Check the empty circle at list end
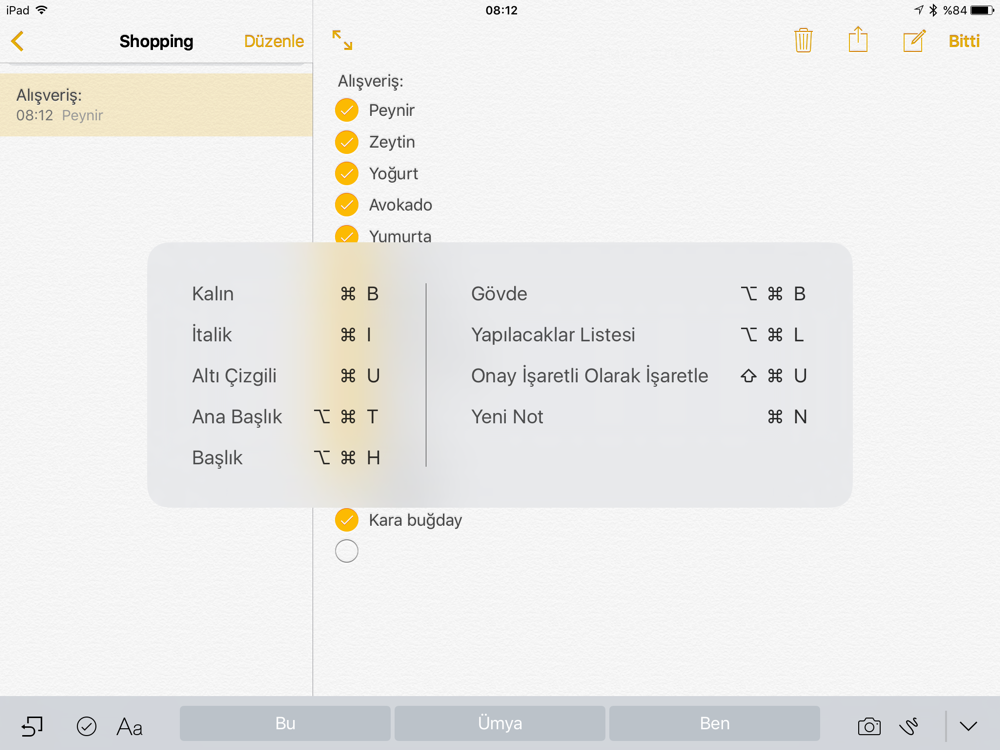The width and height of the screenshot is (1000, 750). 346,551
